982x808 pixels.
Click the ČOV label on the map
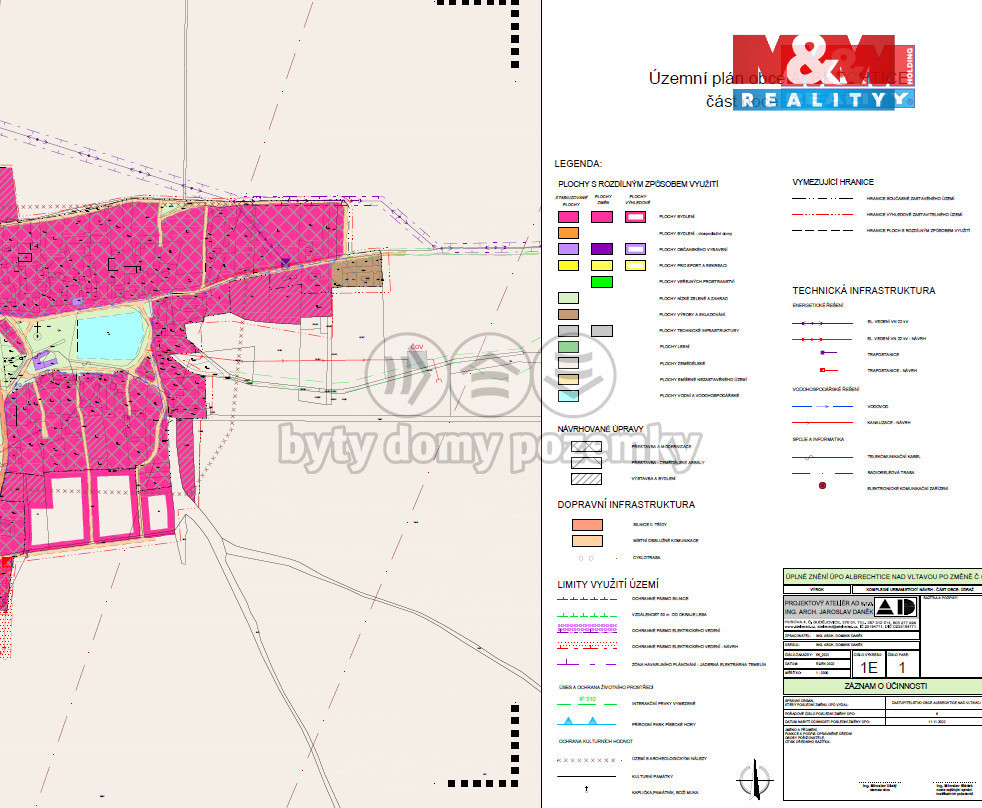417,346
